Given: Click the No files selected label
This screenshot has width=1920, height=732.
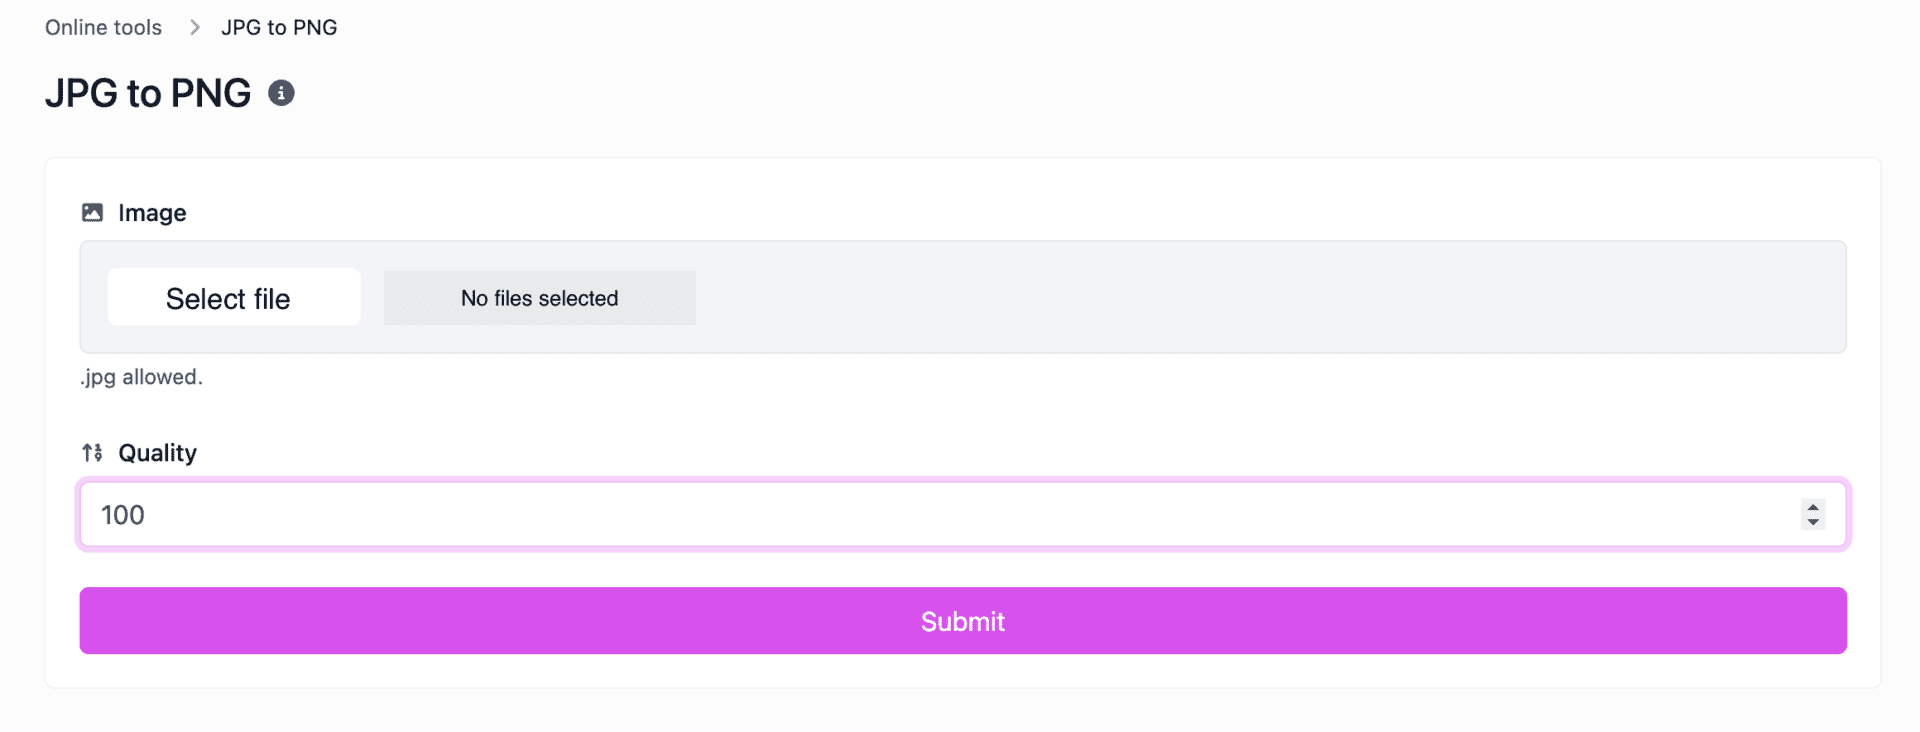Looking at the screenshot, I should tap(539, 298).
